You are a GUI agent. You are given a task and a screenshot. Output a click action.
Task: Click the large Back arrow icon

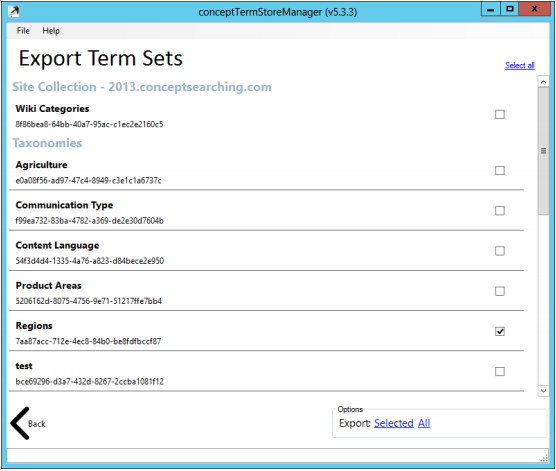[x=20, y=423]
